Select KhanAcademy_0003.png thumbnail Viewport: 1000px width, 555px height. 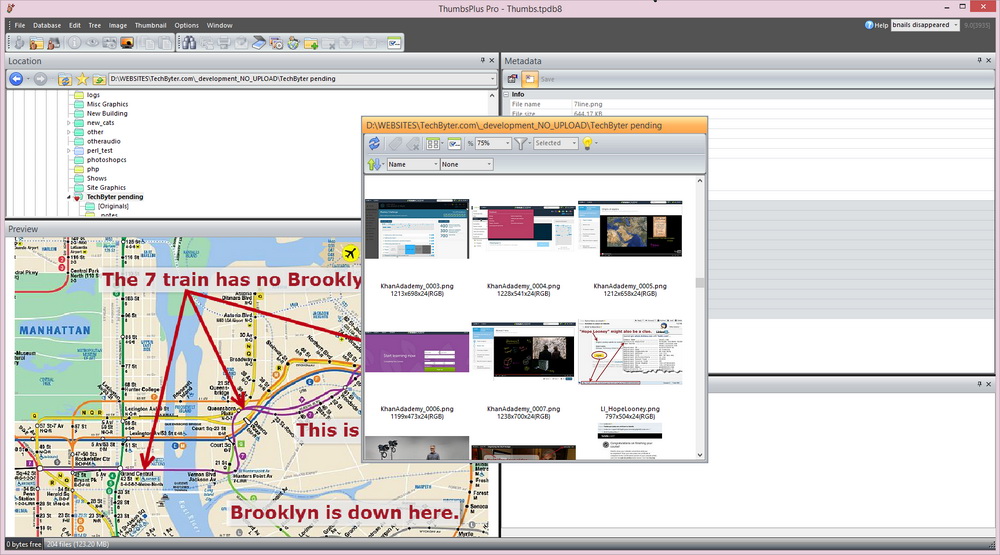coord(417,229)
